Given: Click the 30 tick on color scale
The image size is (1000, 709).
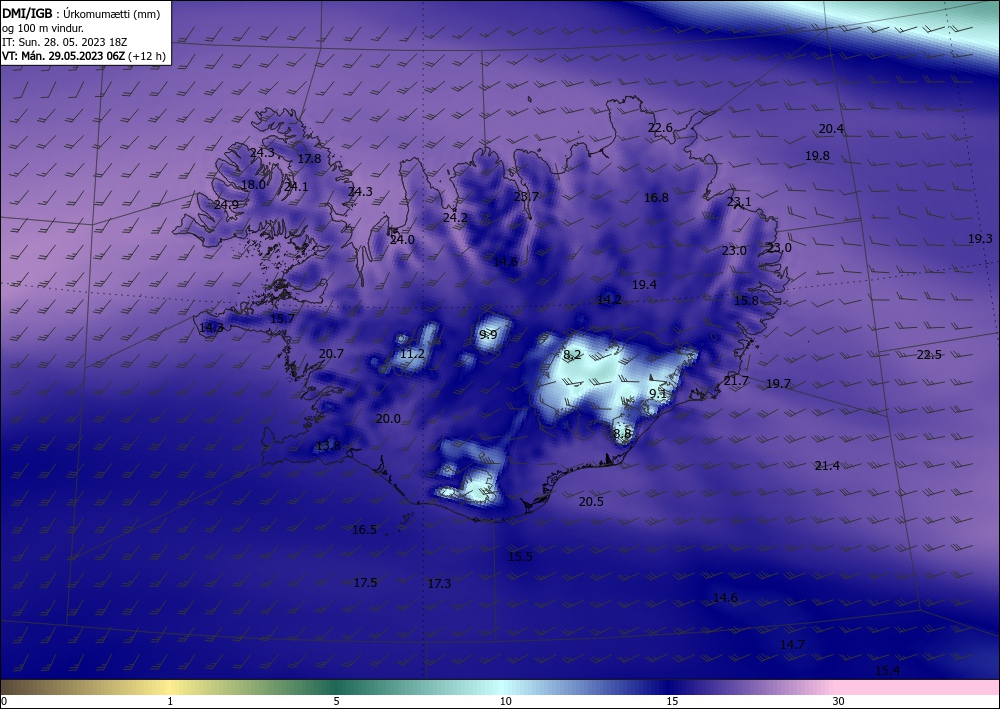Looking at the screenshot, I should coord(838,702).
